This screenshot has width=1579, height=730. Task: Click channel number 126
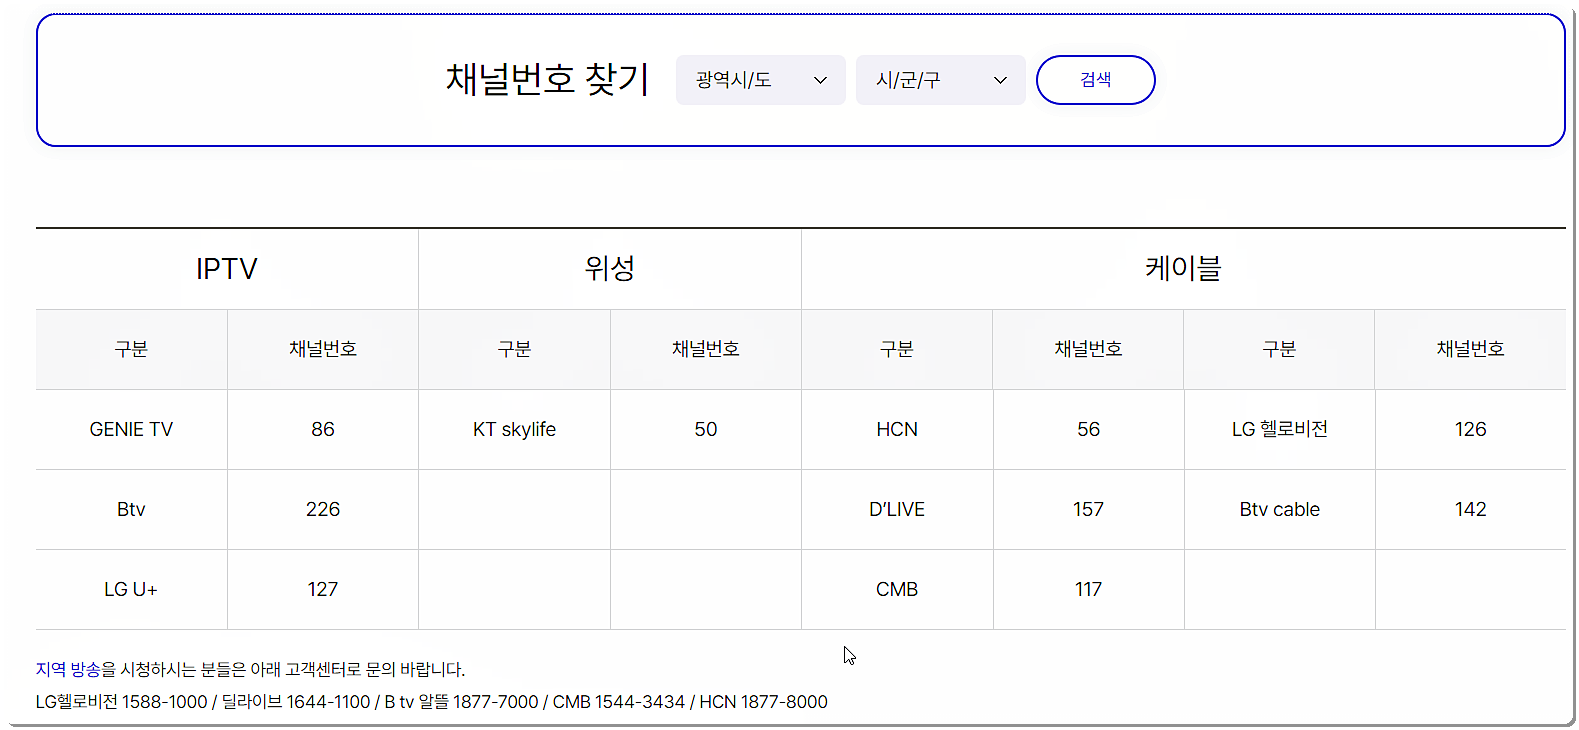tap(1471, 429)
